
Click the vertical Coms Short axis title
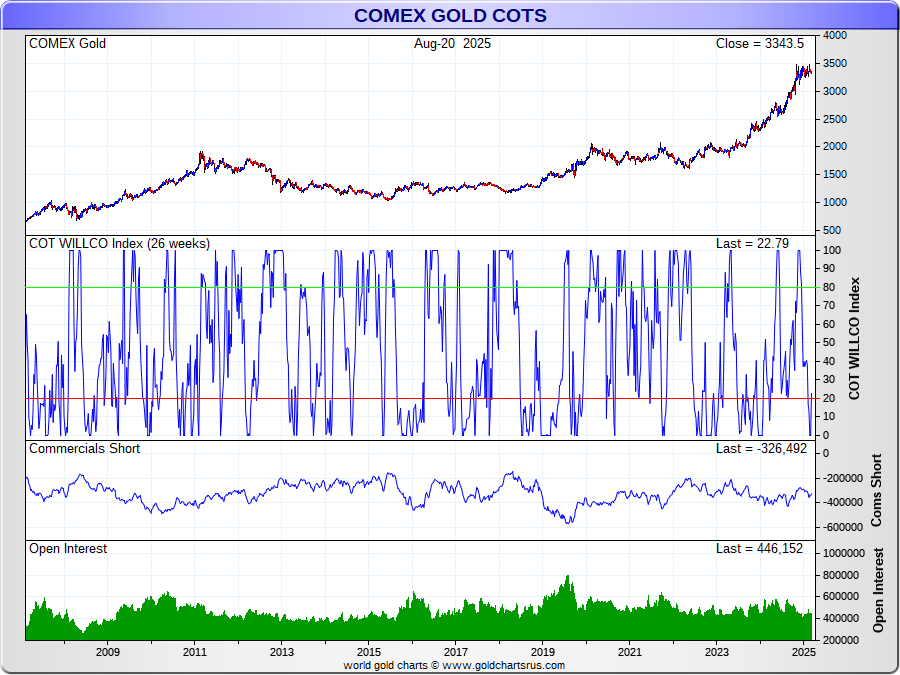[x=876, y=490]
